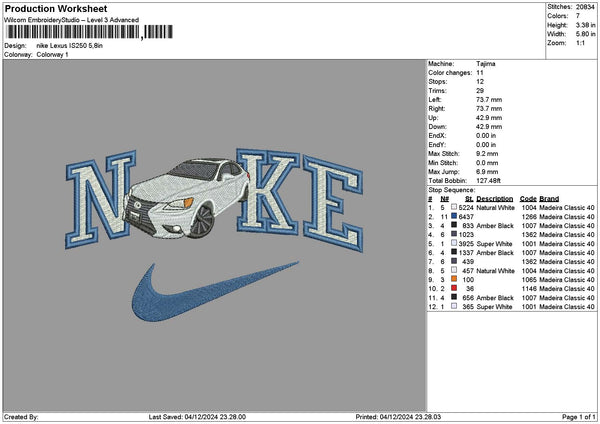This screenshot has height=424, width=600.
Task: Click the Color changes value 11
Action: 480,73
